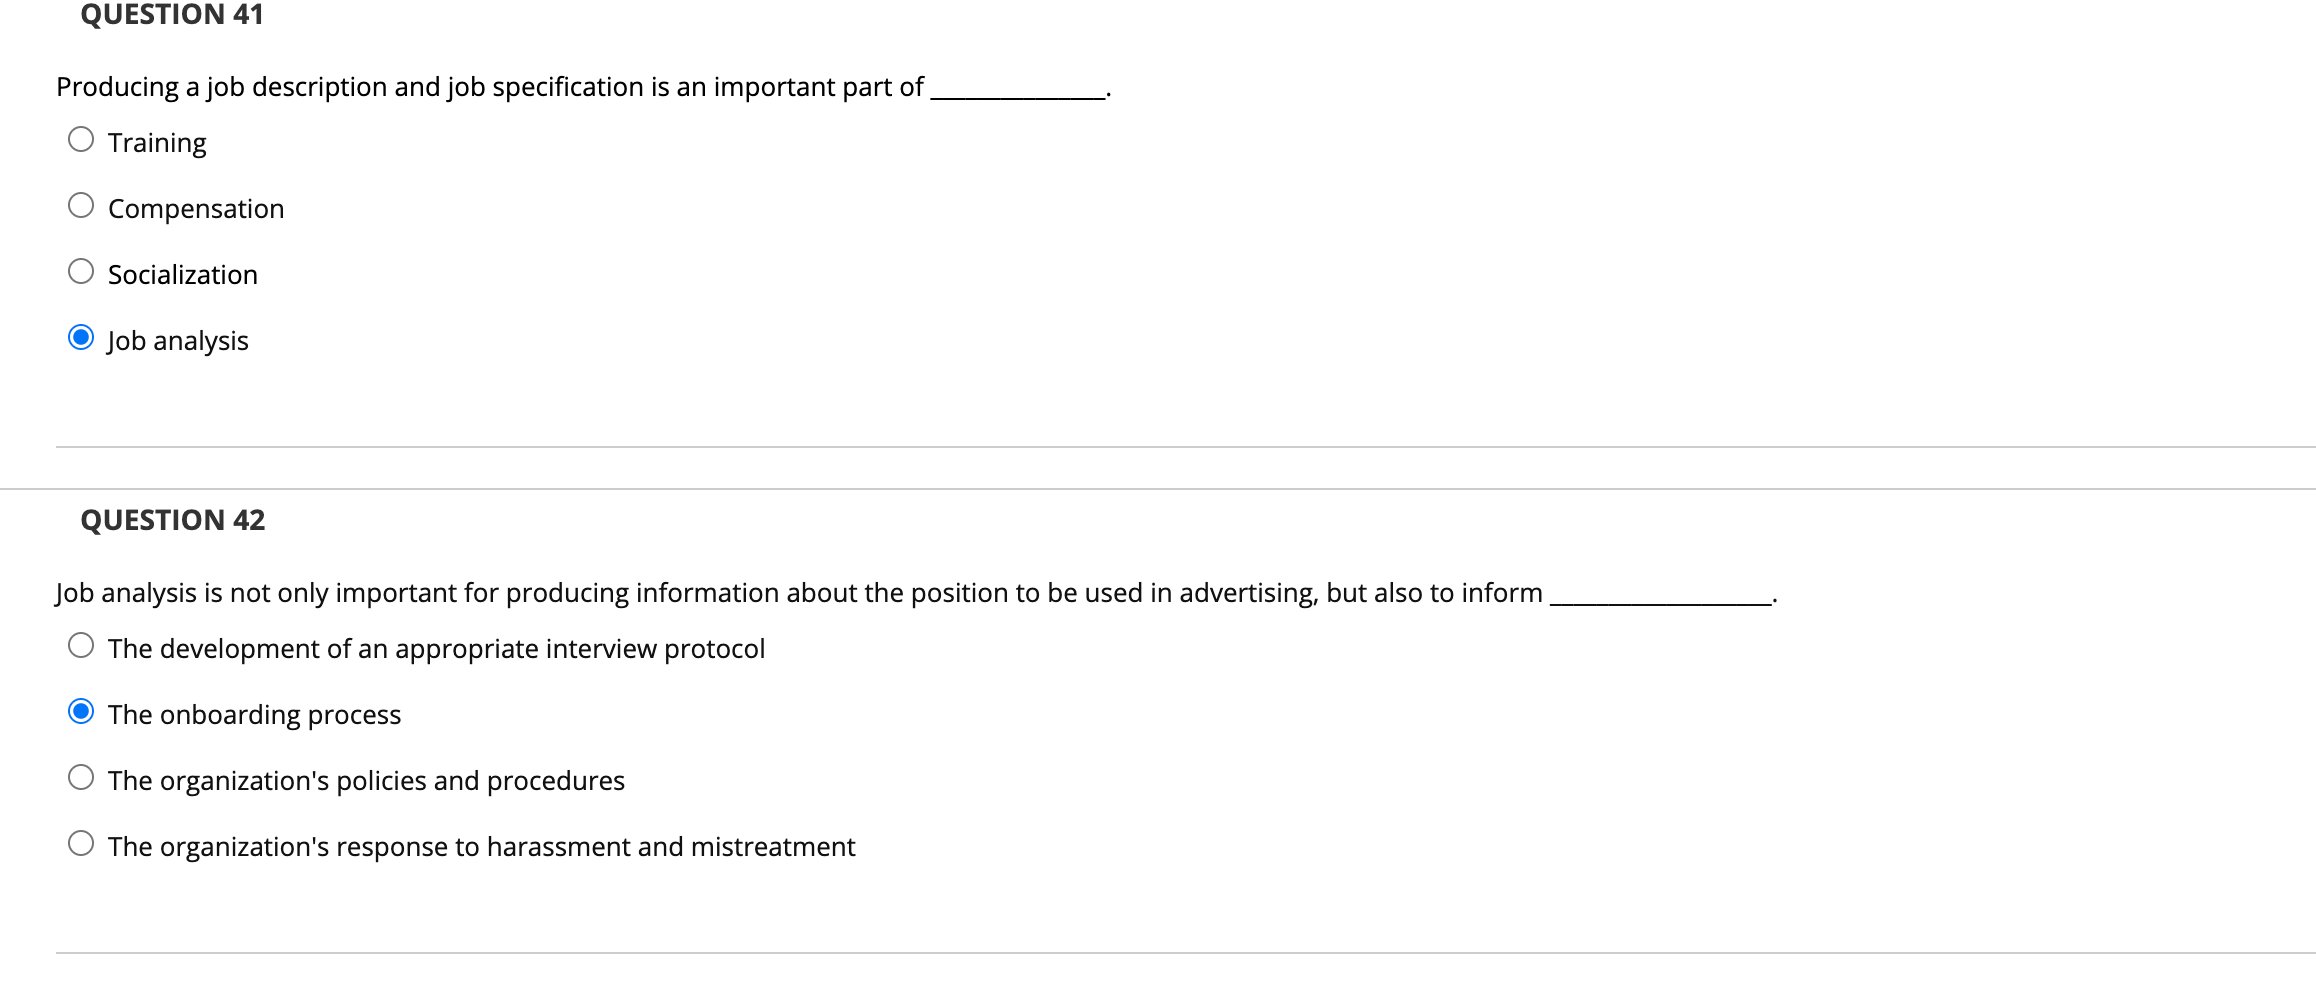2316x981 pixels.
Task: Click The onboarding process label text
Action: tap(254, 715)
